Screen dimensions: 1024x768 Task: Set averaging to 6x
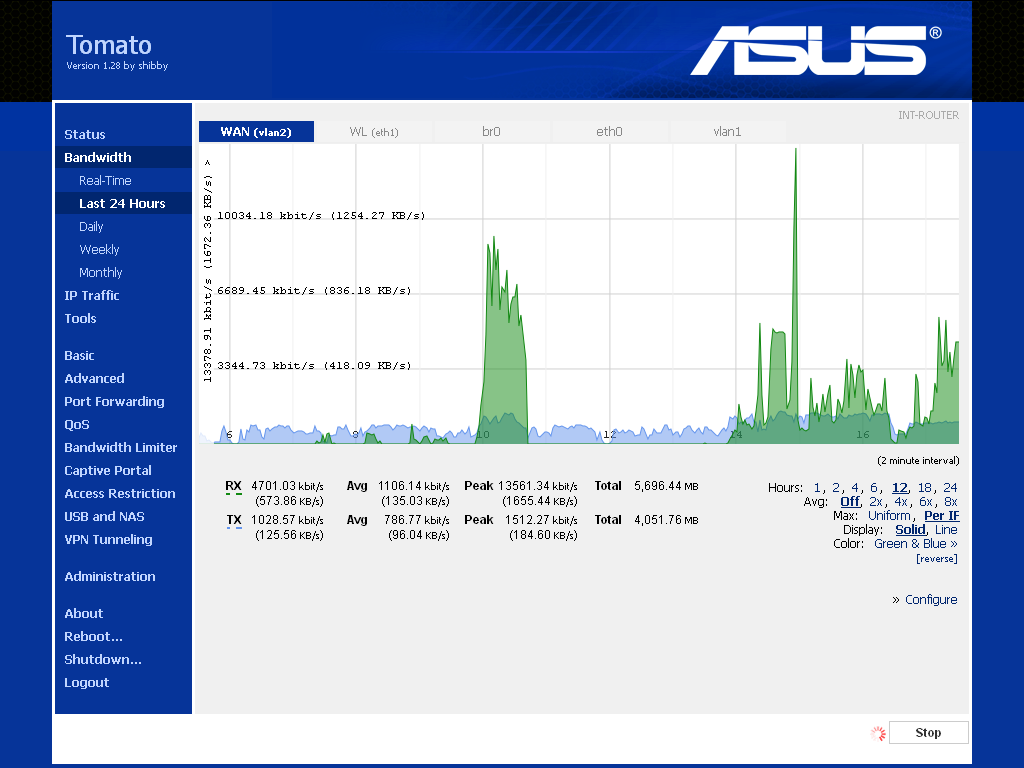coord(926,502)
